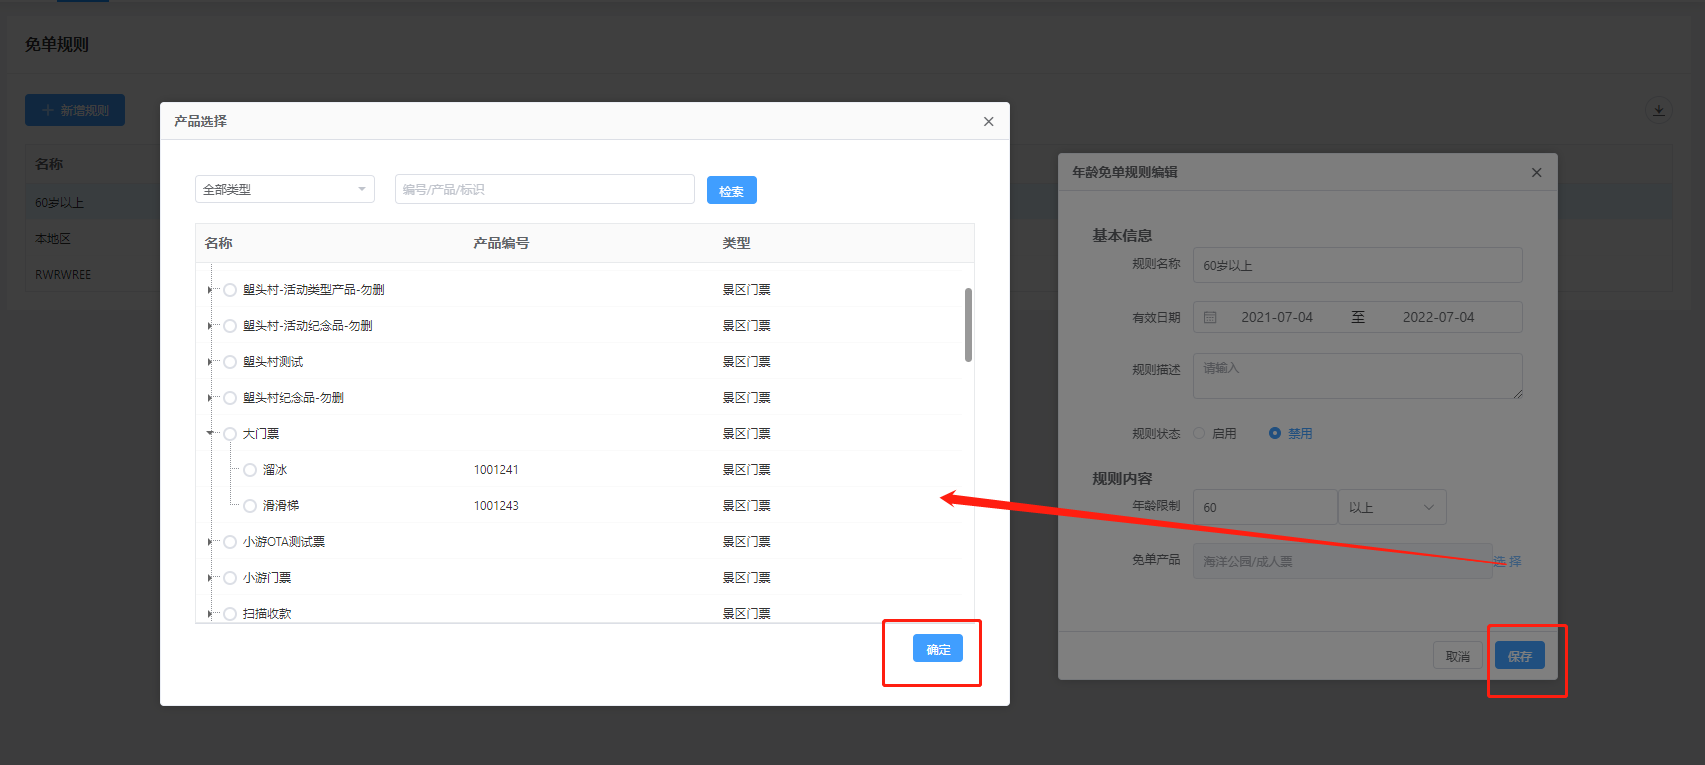The image size is (1705, 765).
Task: Select the 溜冰 product radio button
Action: coord(250,470)
